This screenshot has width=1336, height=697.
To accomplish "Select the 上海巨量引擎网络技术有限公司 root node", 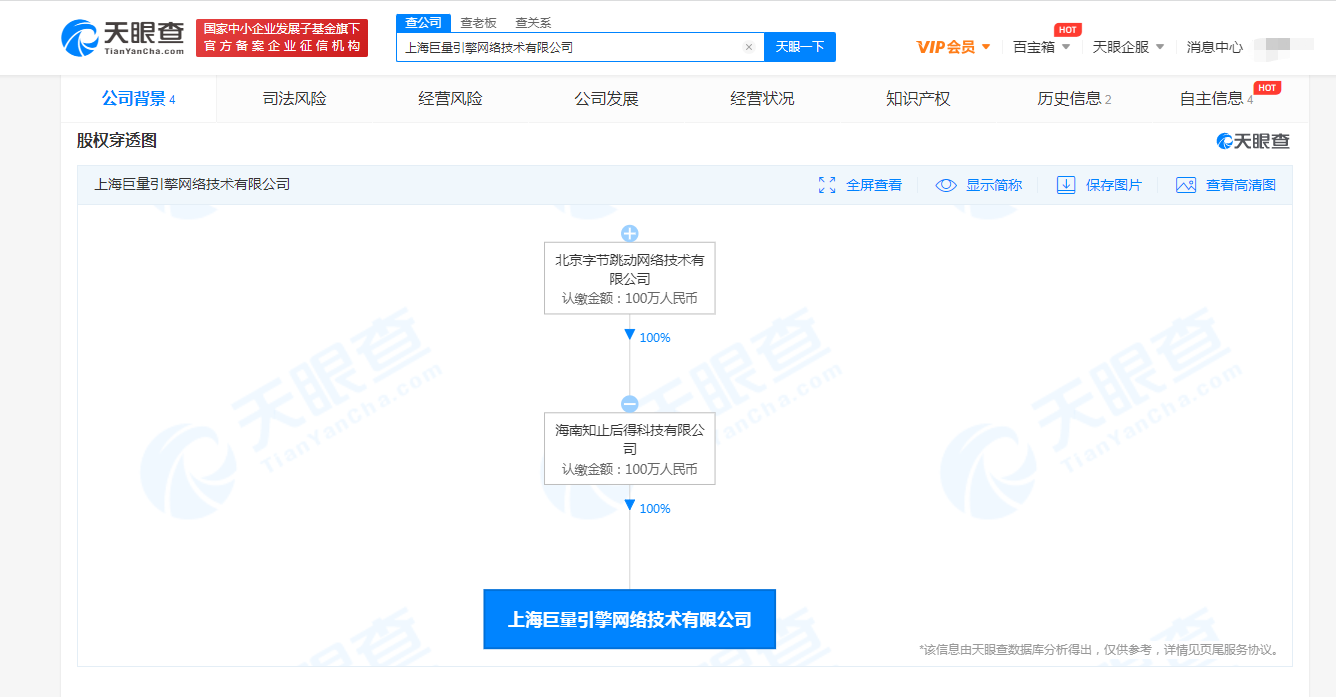I will 630,620.
